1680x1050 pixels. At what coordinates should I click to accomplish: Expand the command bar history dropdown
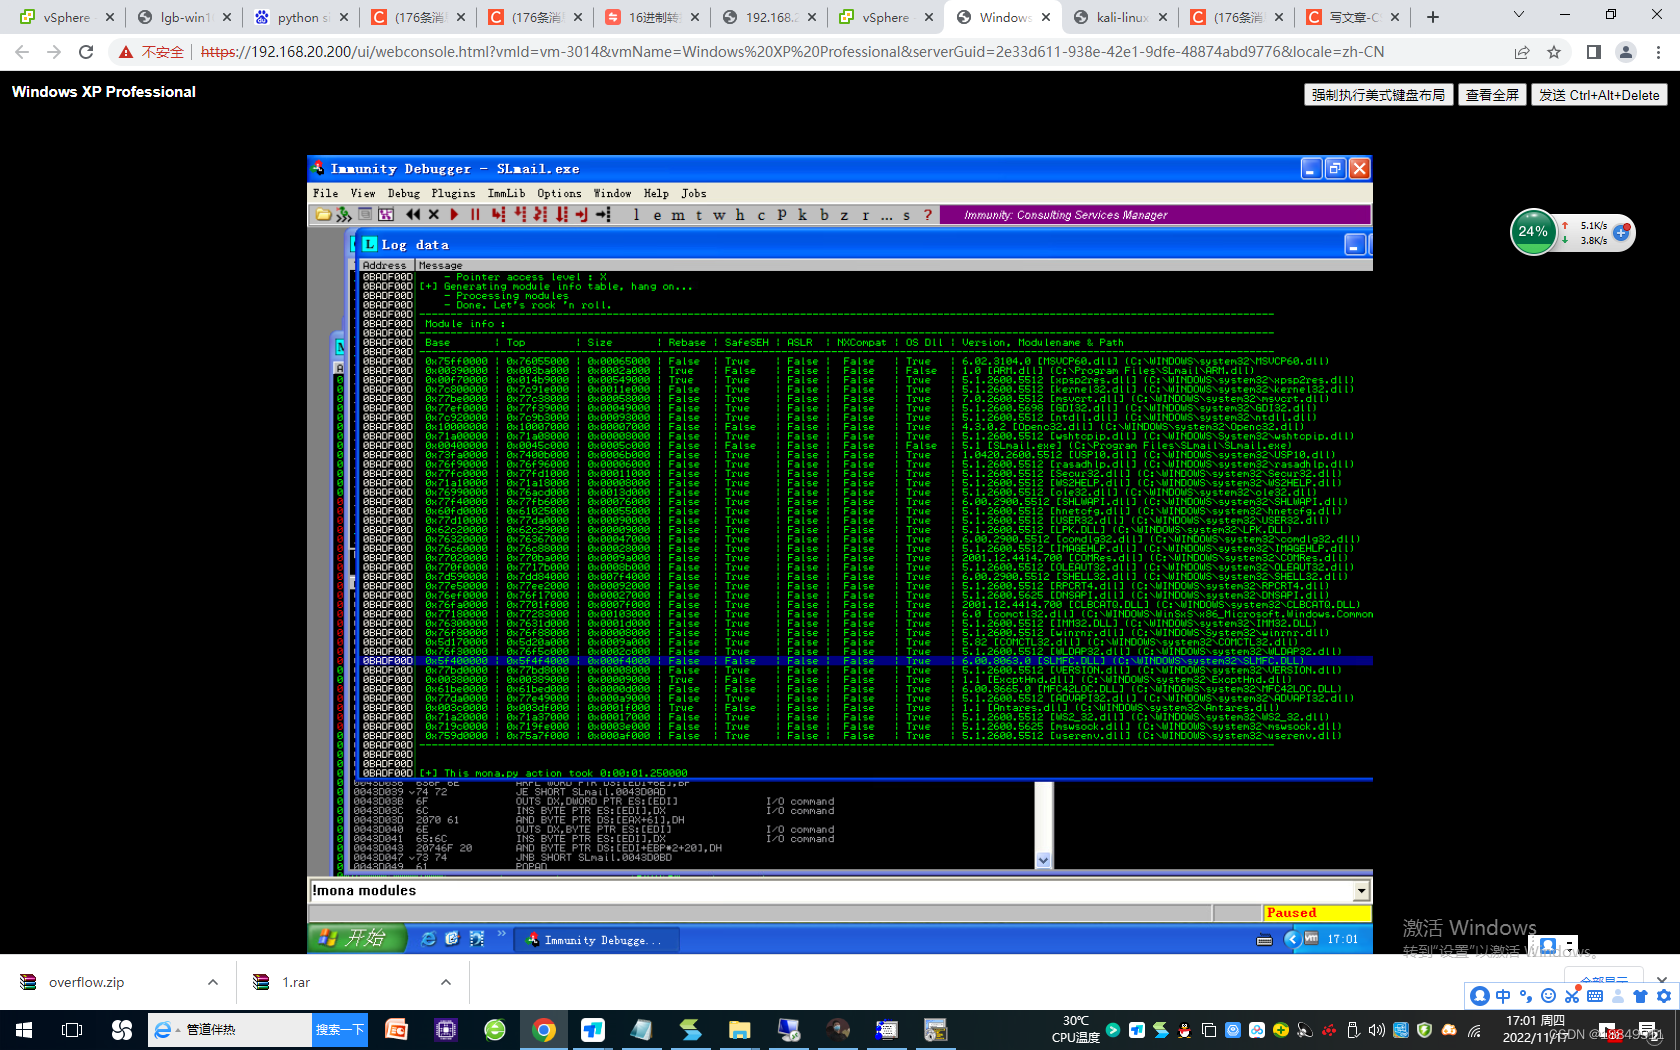click(1361, 891)
